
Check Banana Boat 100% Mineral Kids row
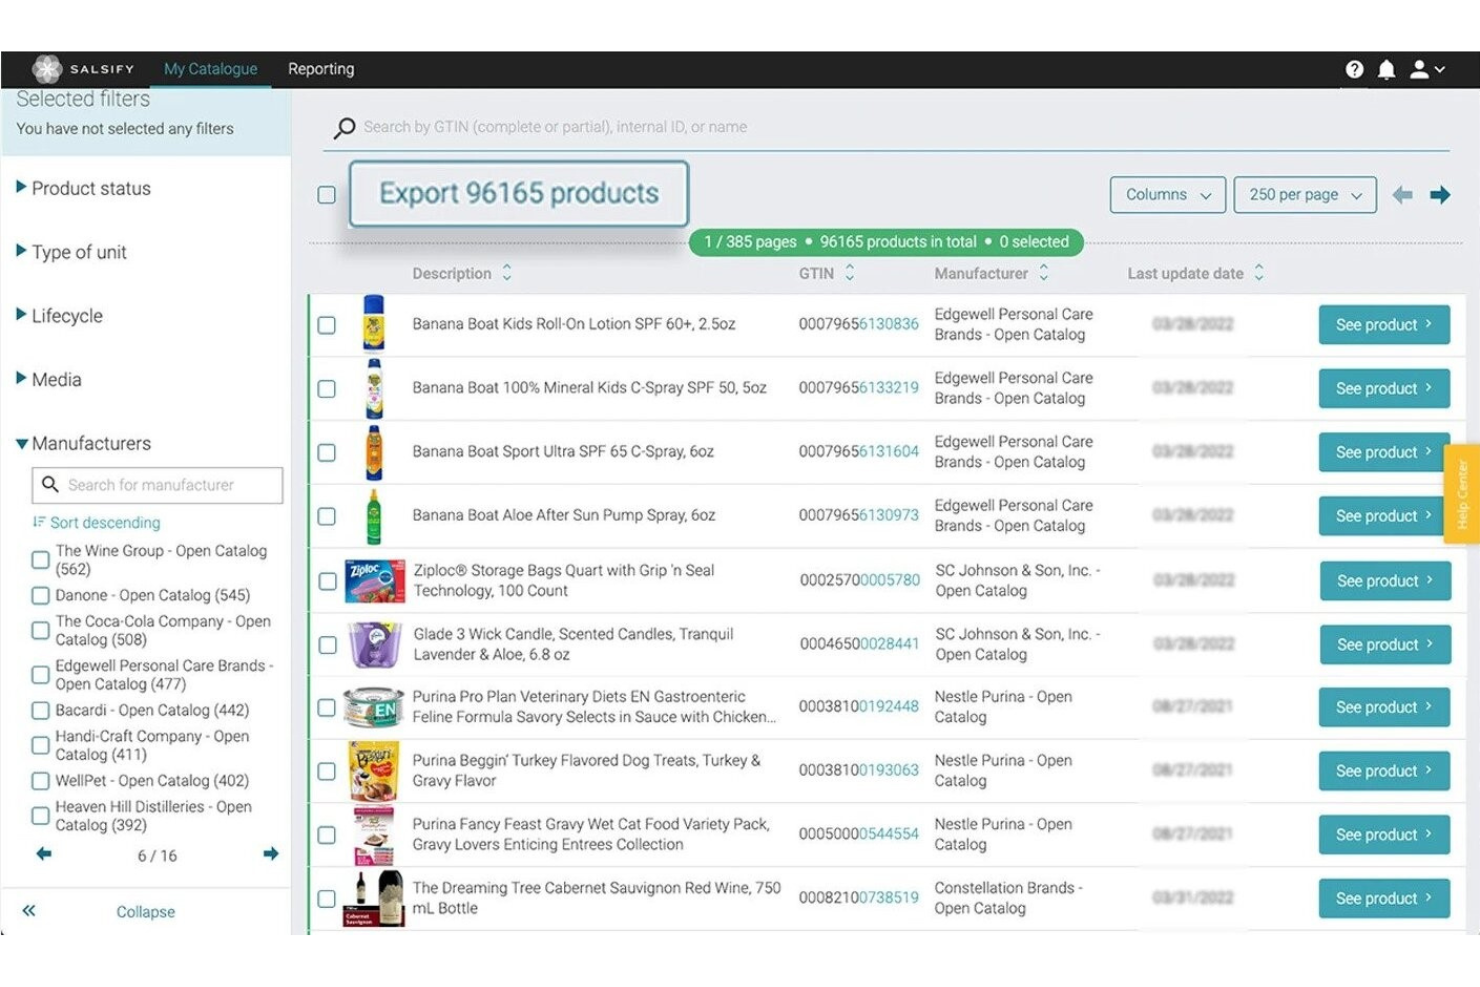click(x=327, y=389)
